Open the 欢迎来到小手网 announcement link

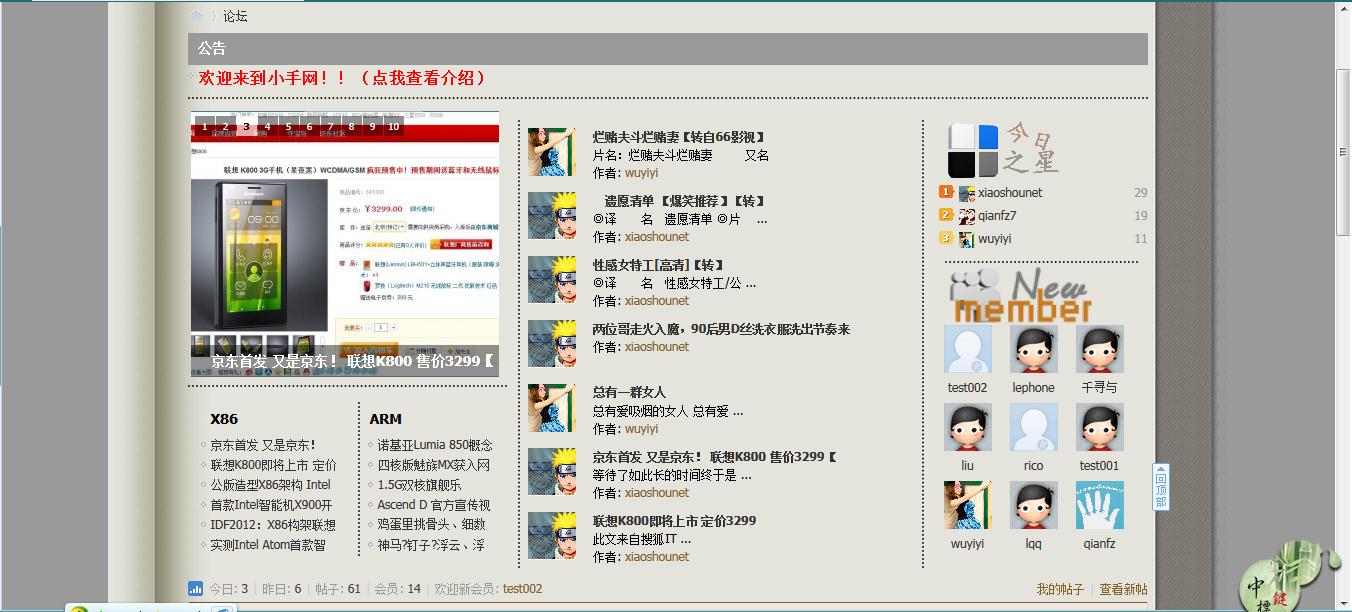coord(344,78)
